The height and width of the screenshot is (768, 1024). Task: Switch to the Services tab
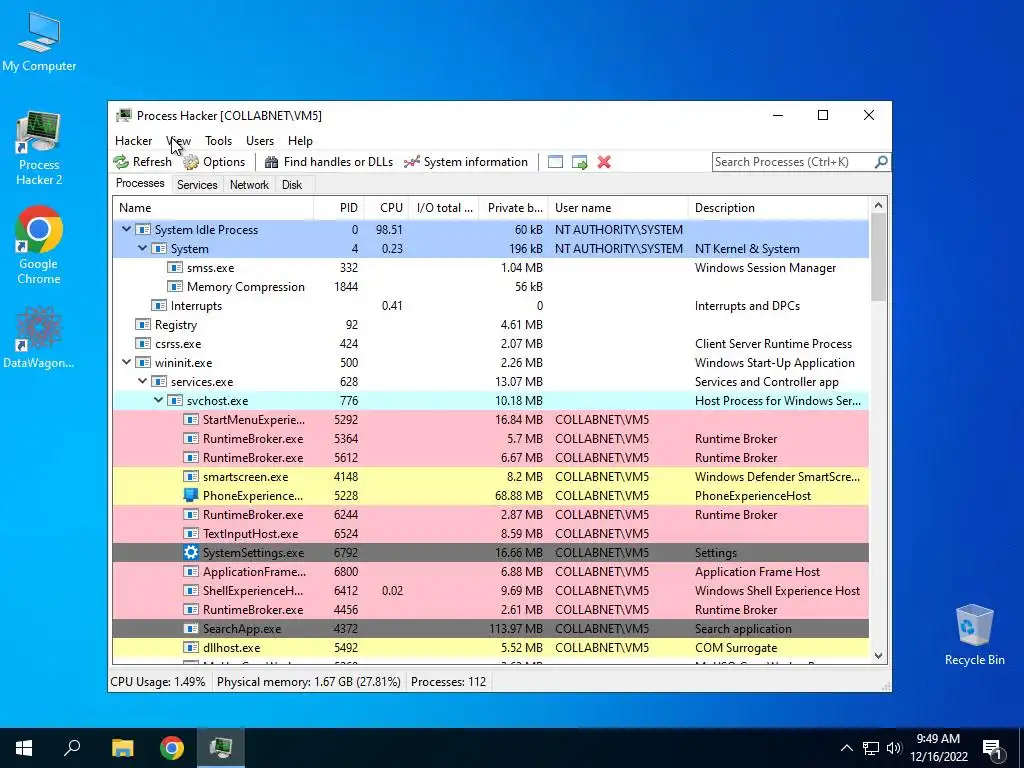197,185
